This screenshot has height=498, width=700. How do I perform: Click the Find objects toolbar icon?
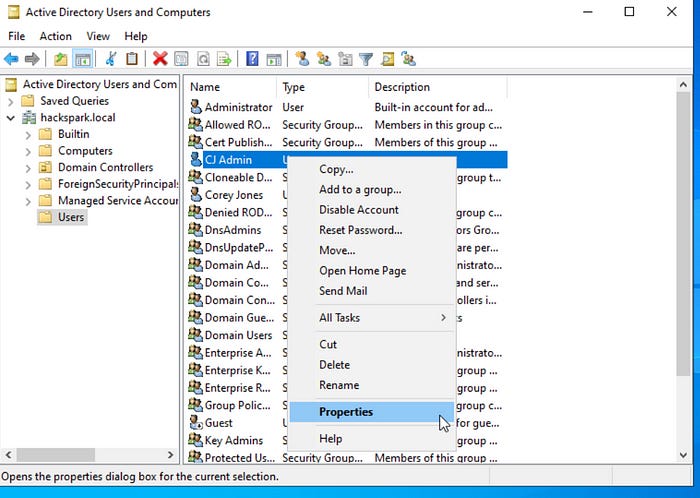[388, 59]
